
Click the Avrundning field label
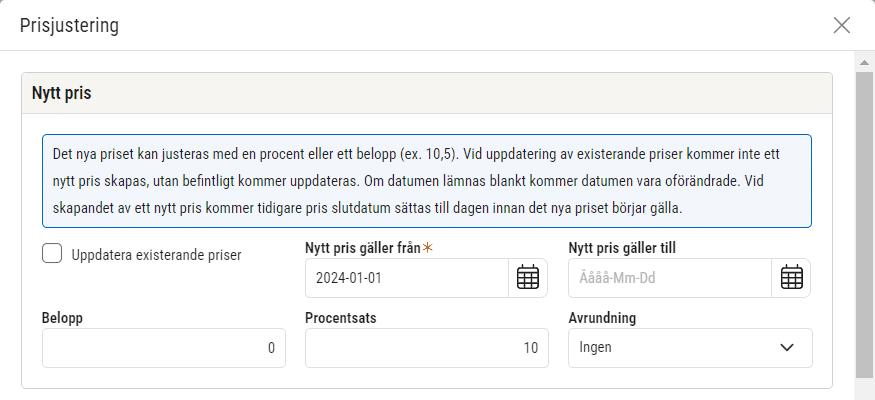pyautogui.click(x=602, y=318)
